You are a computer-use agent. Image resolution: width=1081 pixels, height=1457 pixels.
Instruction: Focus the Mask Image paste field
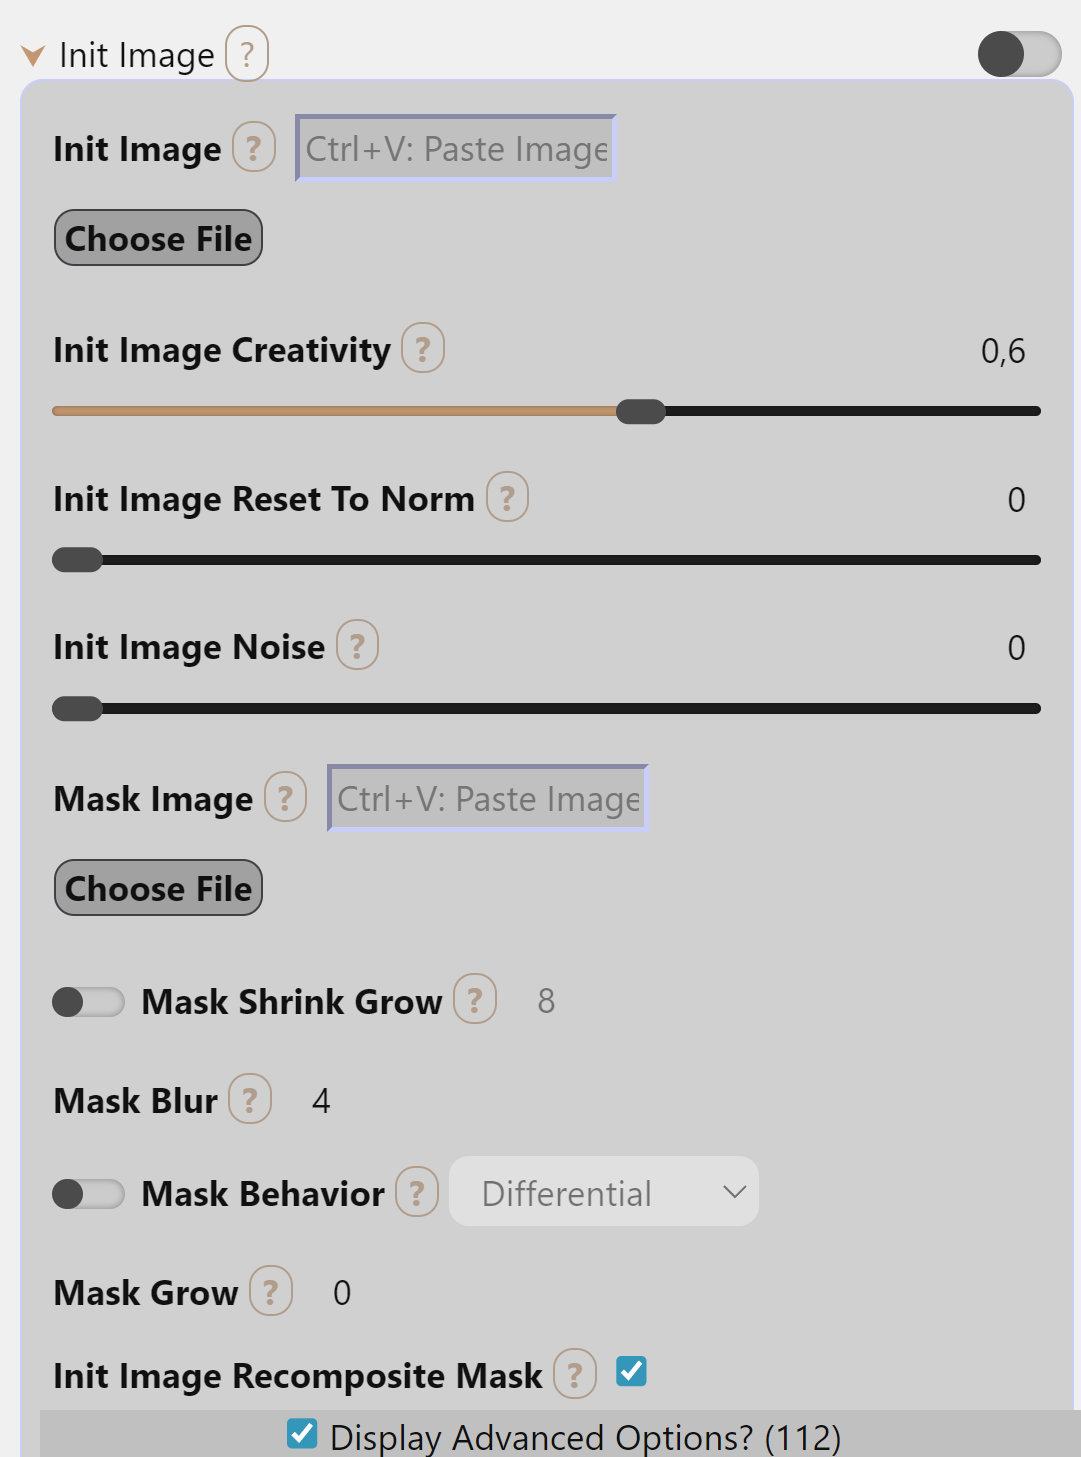[488, 798]
